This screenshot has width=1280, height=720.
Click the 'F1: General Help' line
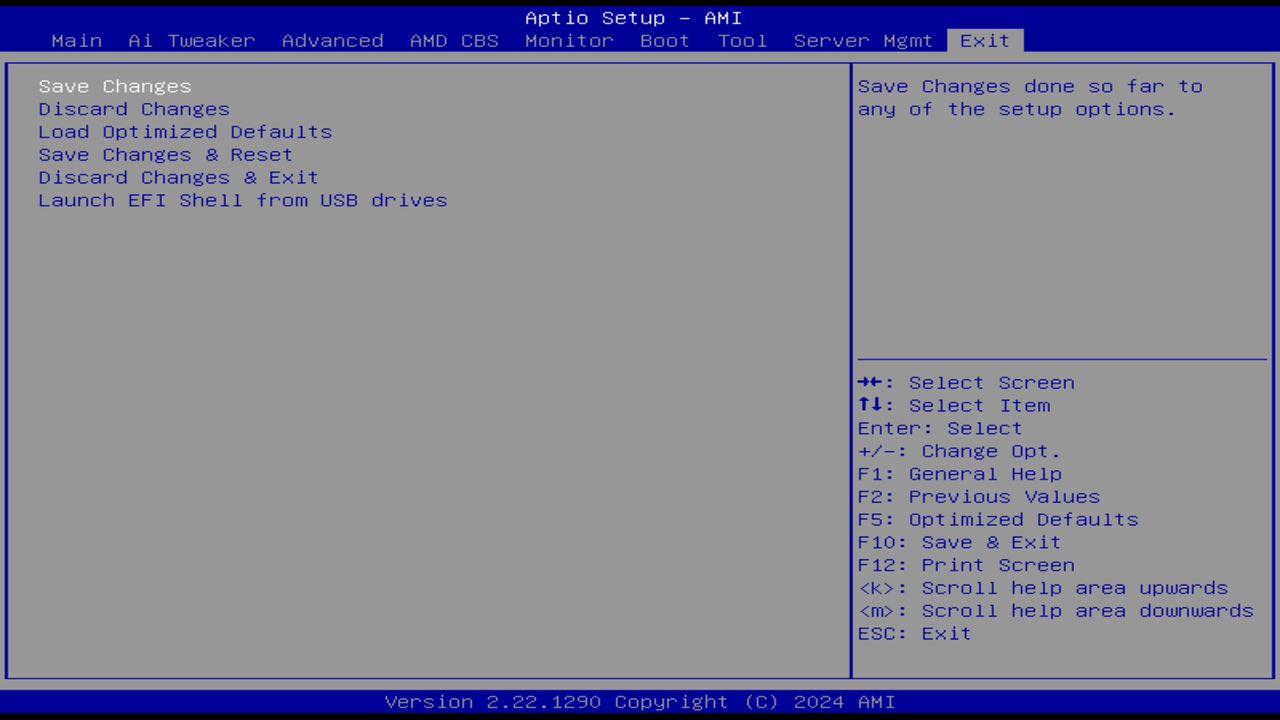960,475
